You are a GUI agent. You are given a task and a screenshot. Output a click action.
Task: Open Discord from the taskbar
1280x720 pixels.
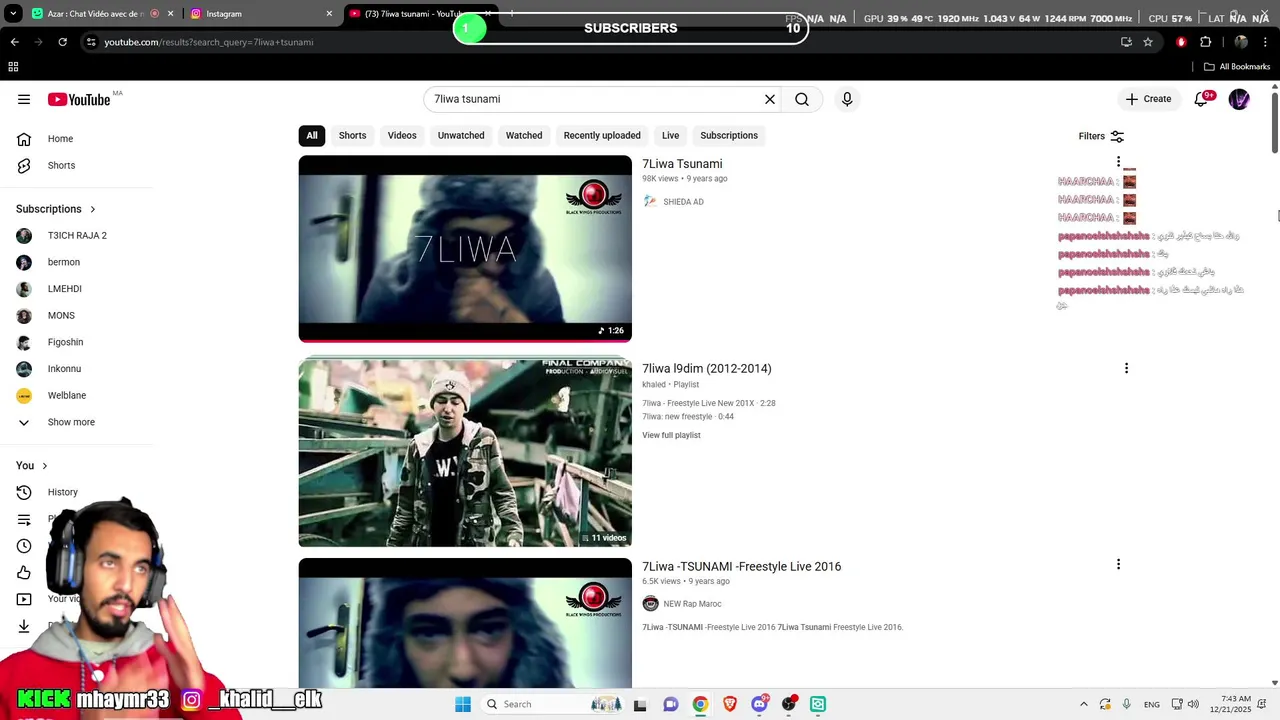point(760,704)
